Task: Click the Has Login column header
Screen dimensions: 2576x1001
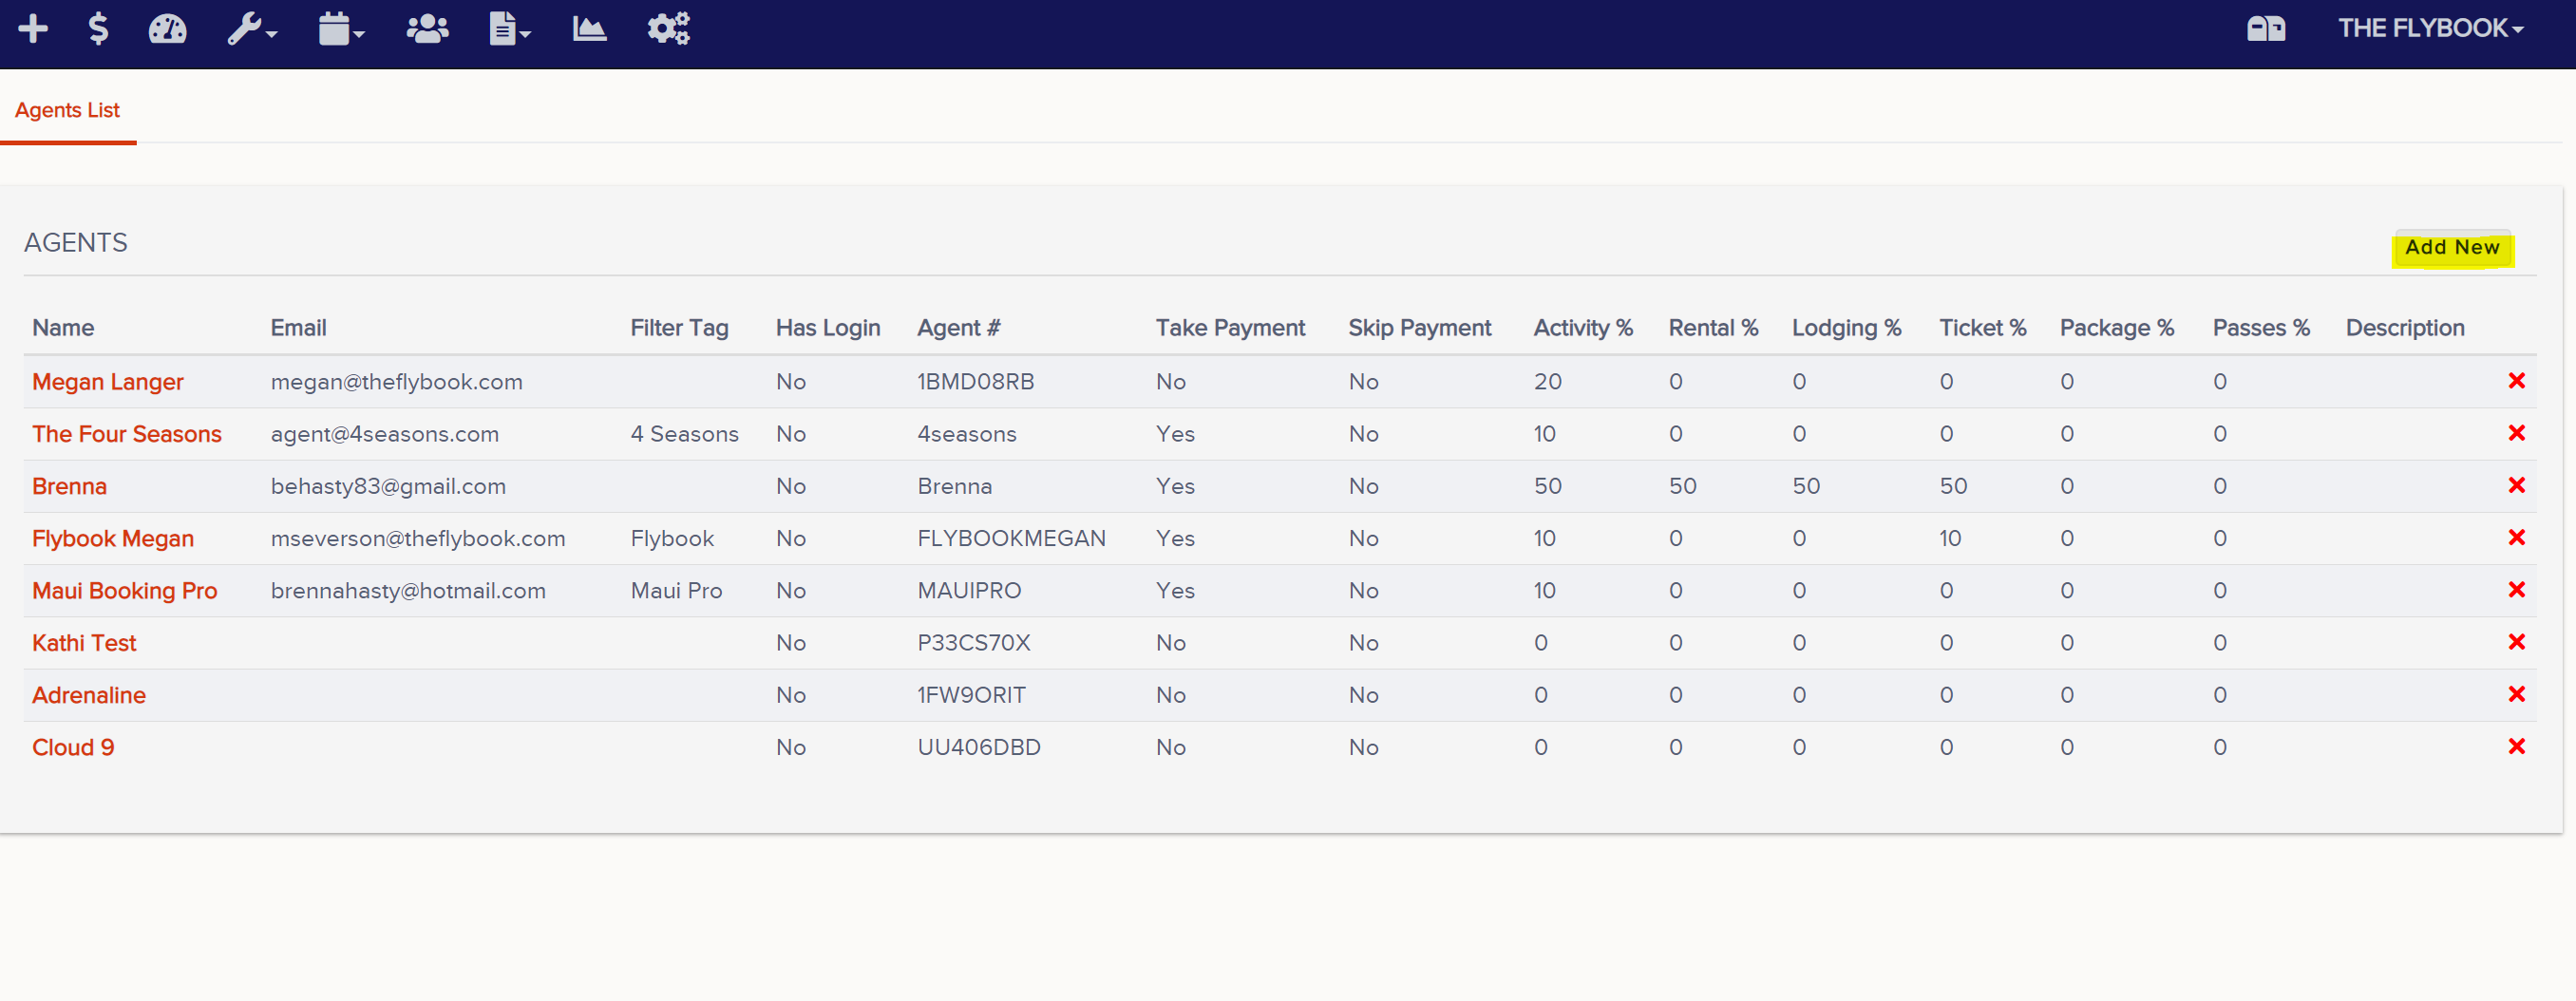Action: [828, 328]
